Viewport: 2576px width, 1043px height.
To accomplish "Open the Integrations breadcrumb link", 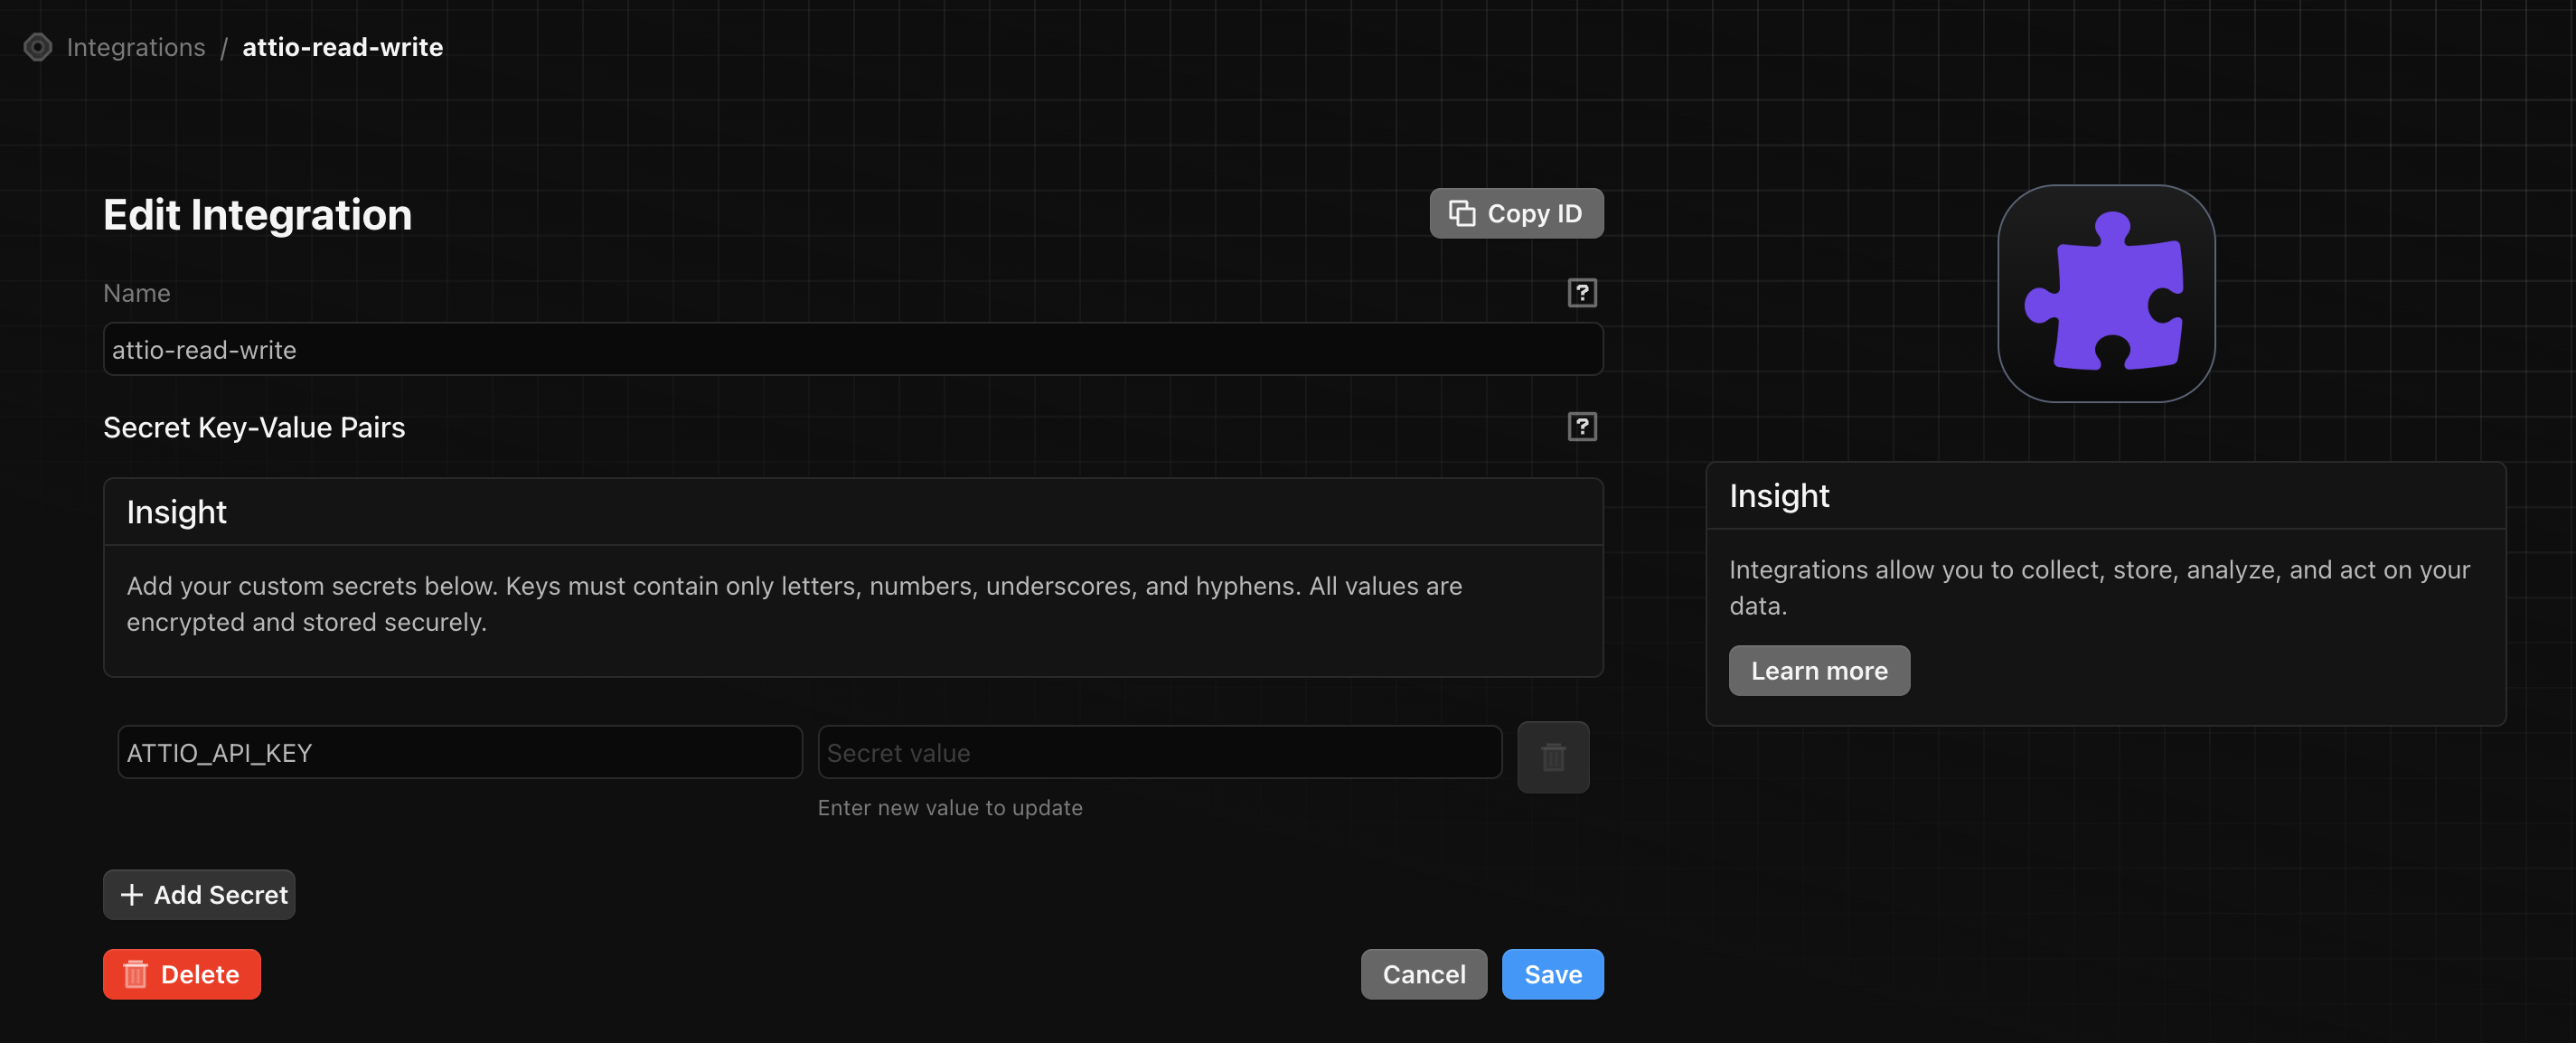I will pyautogui.click(x=136, y=47).
